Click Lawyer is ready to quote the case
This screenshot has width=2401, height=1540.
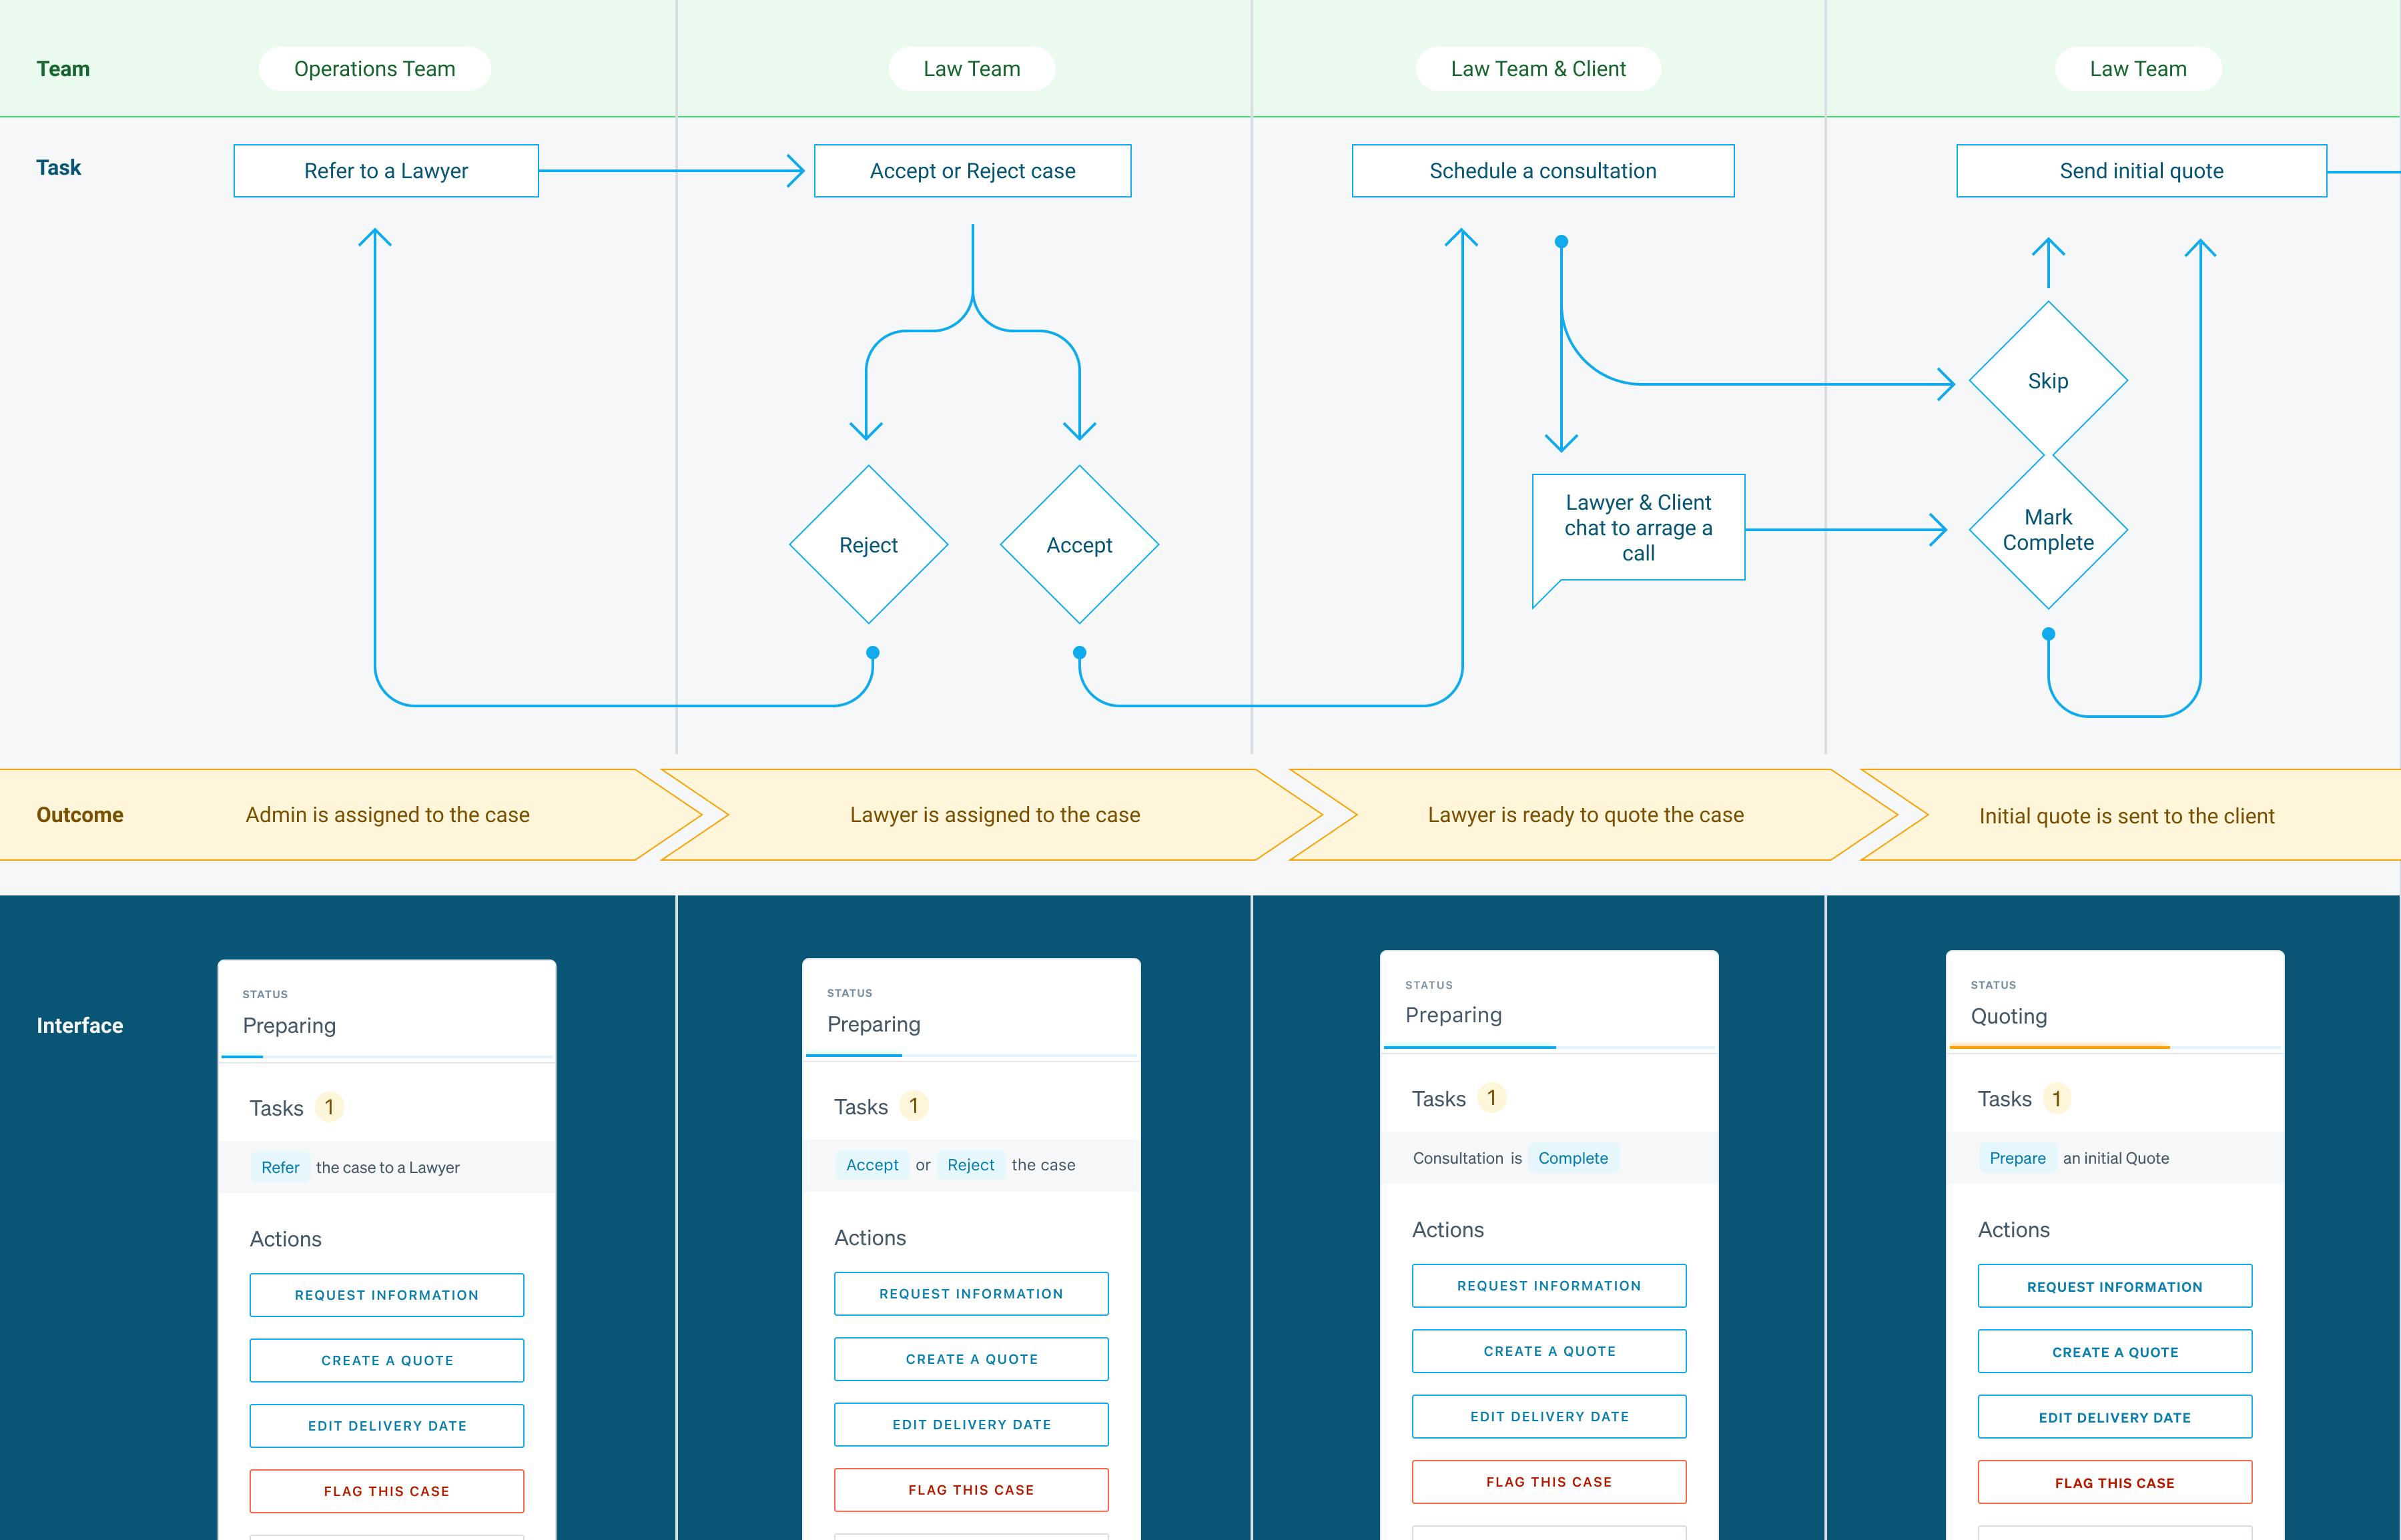(1585, 815)
